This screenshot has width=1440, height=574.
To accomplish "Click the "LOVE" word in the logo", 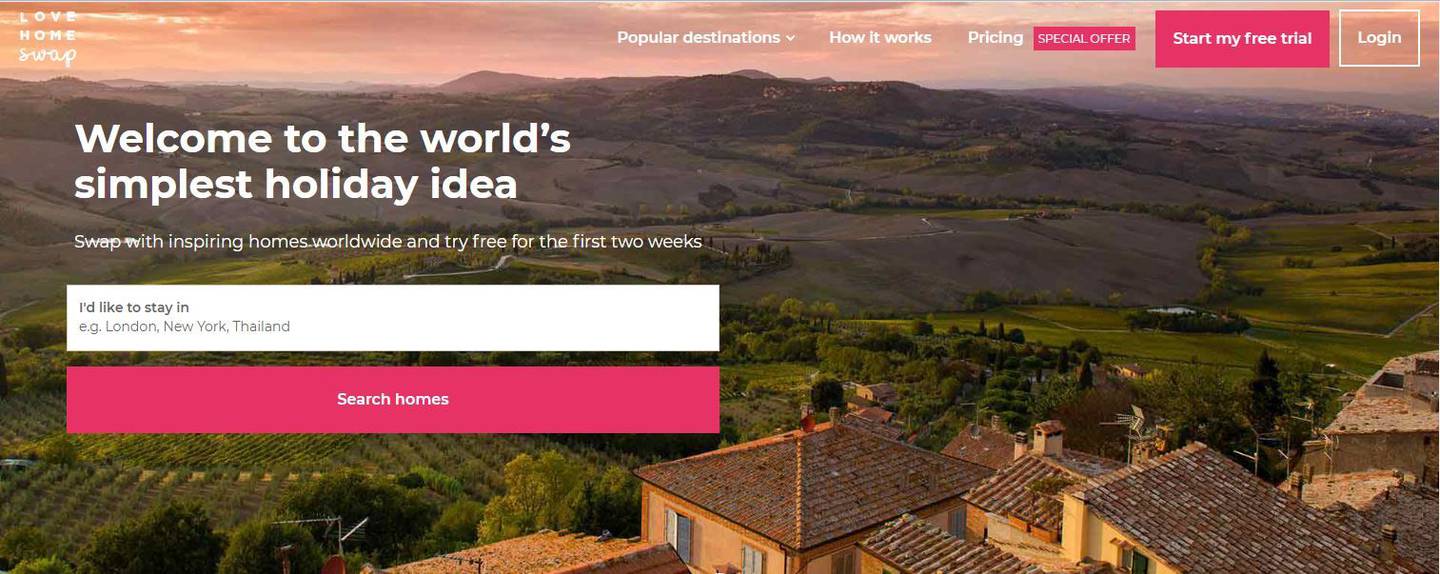I will click(x=47, y=17).
